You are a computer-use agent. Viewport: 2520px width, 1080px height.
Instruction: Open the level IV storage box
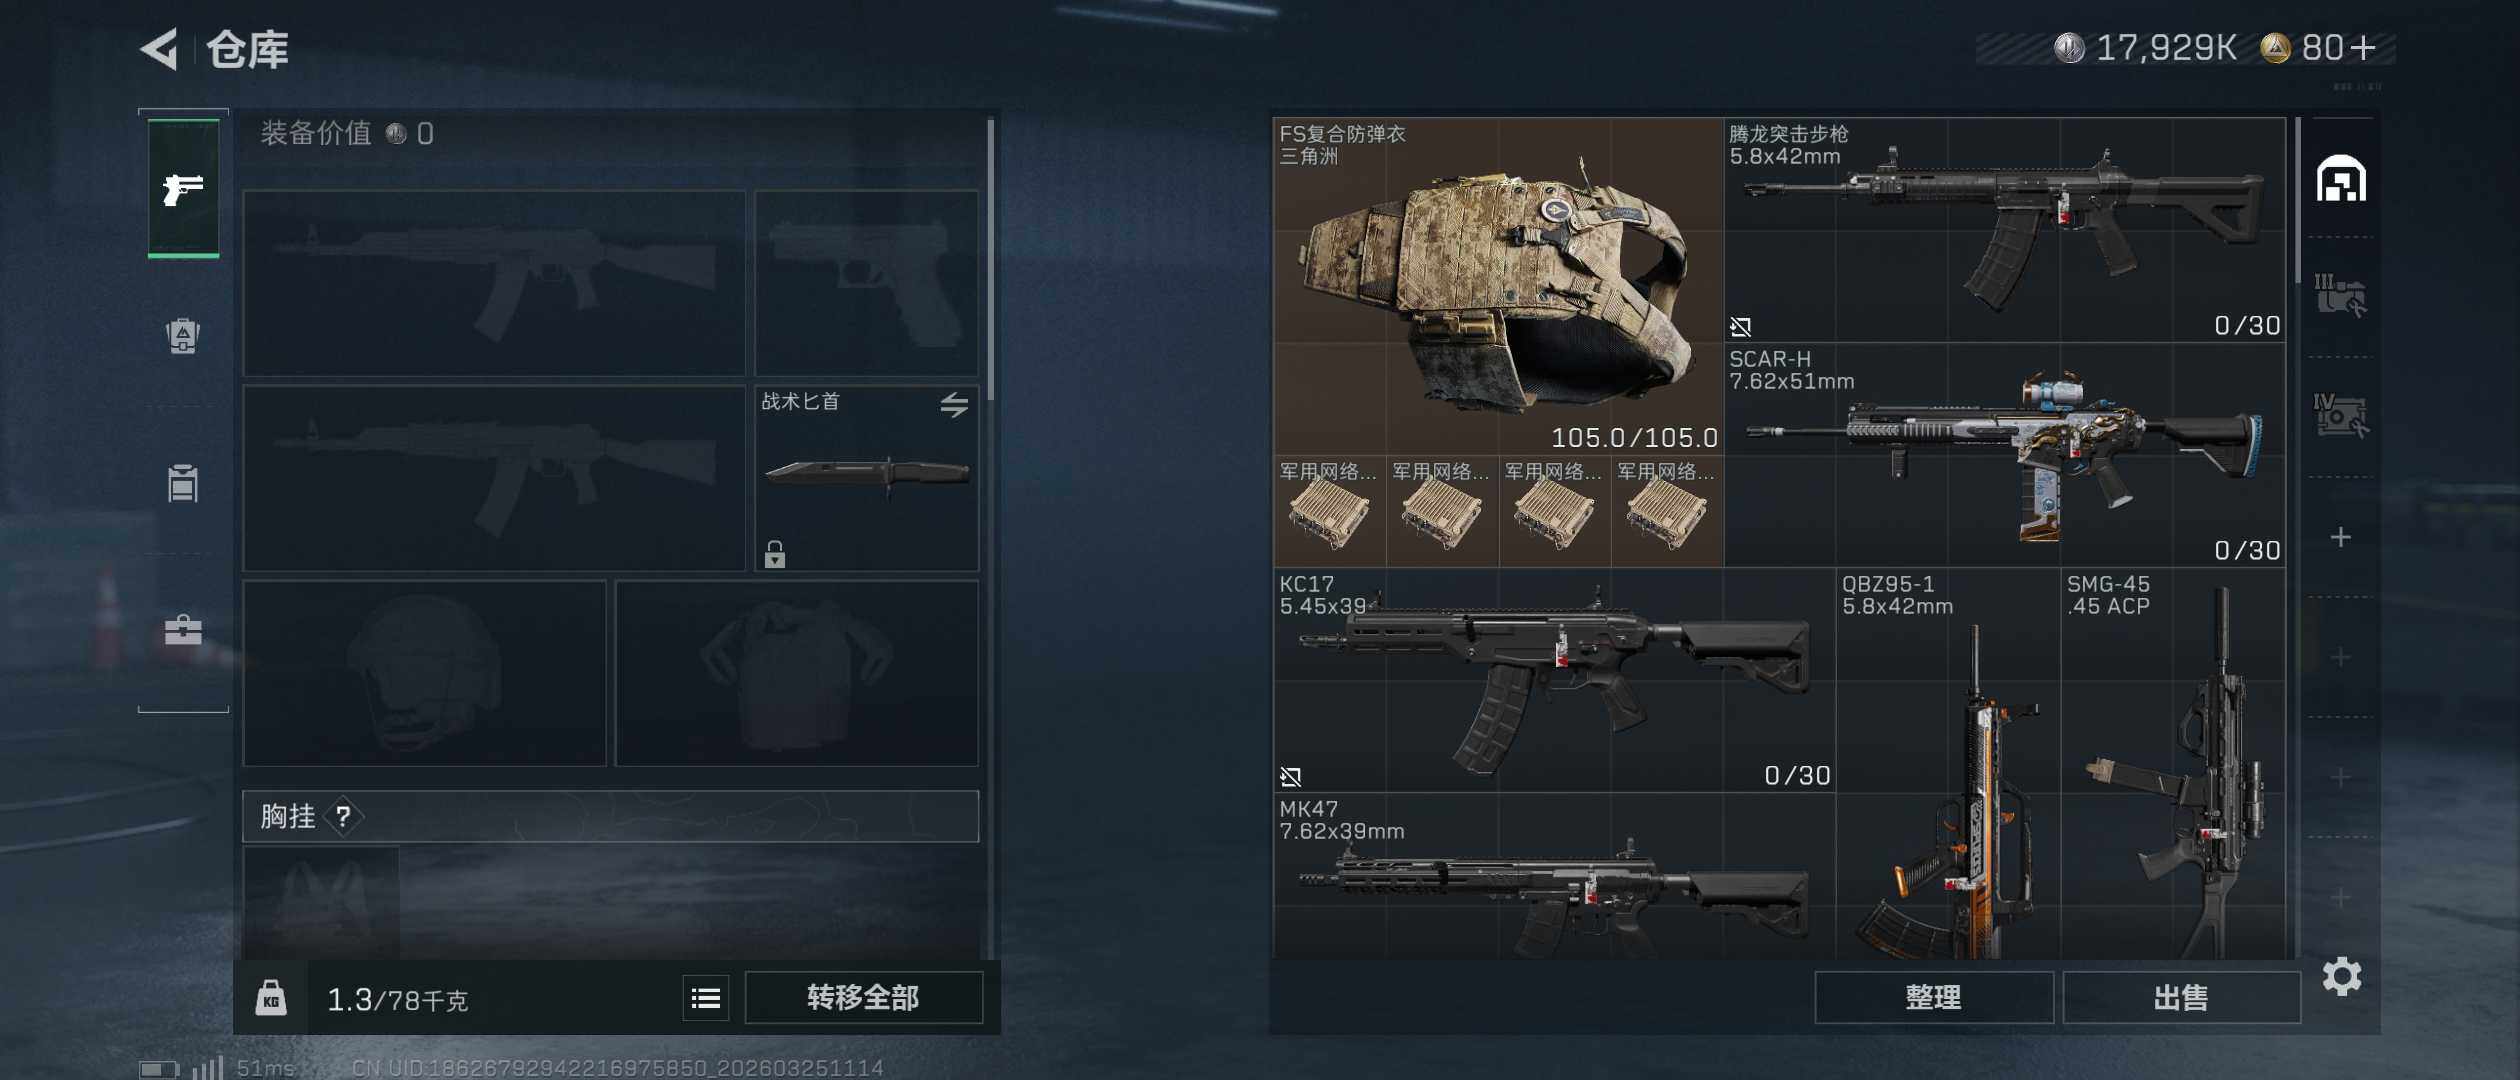(x=2341, y=416)
